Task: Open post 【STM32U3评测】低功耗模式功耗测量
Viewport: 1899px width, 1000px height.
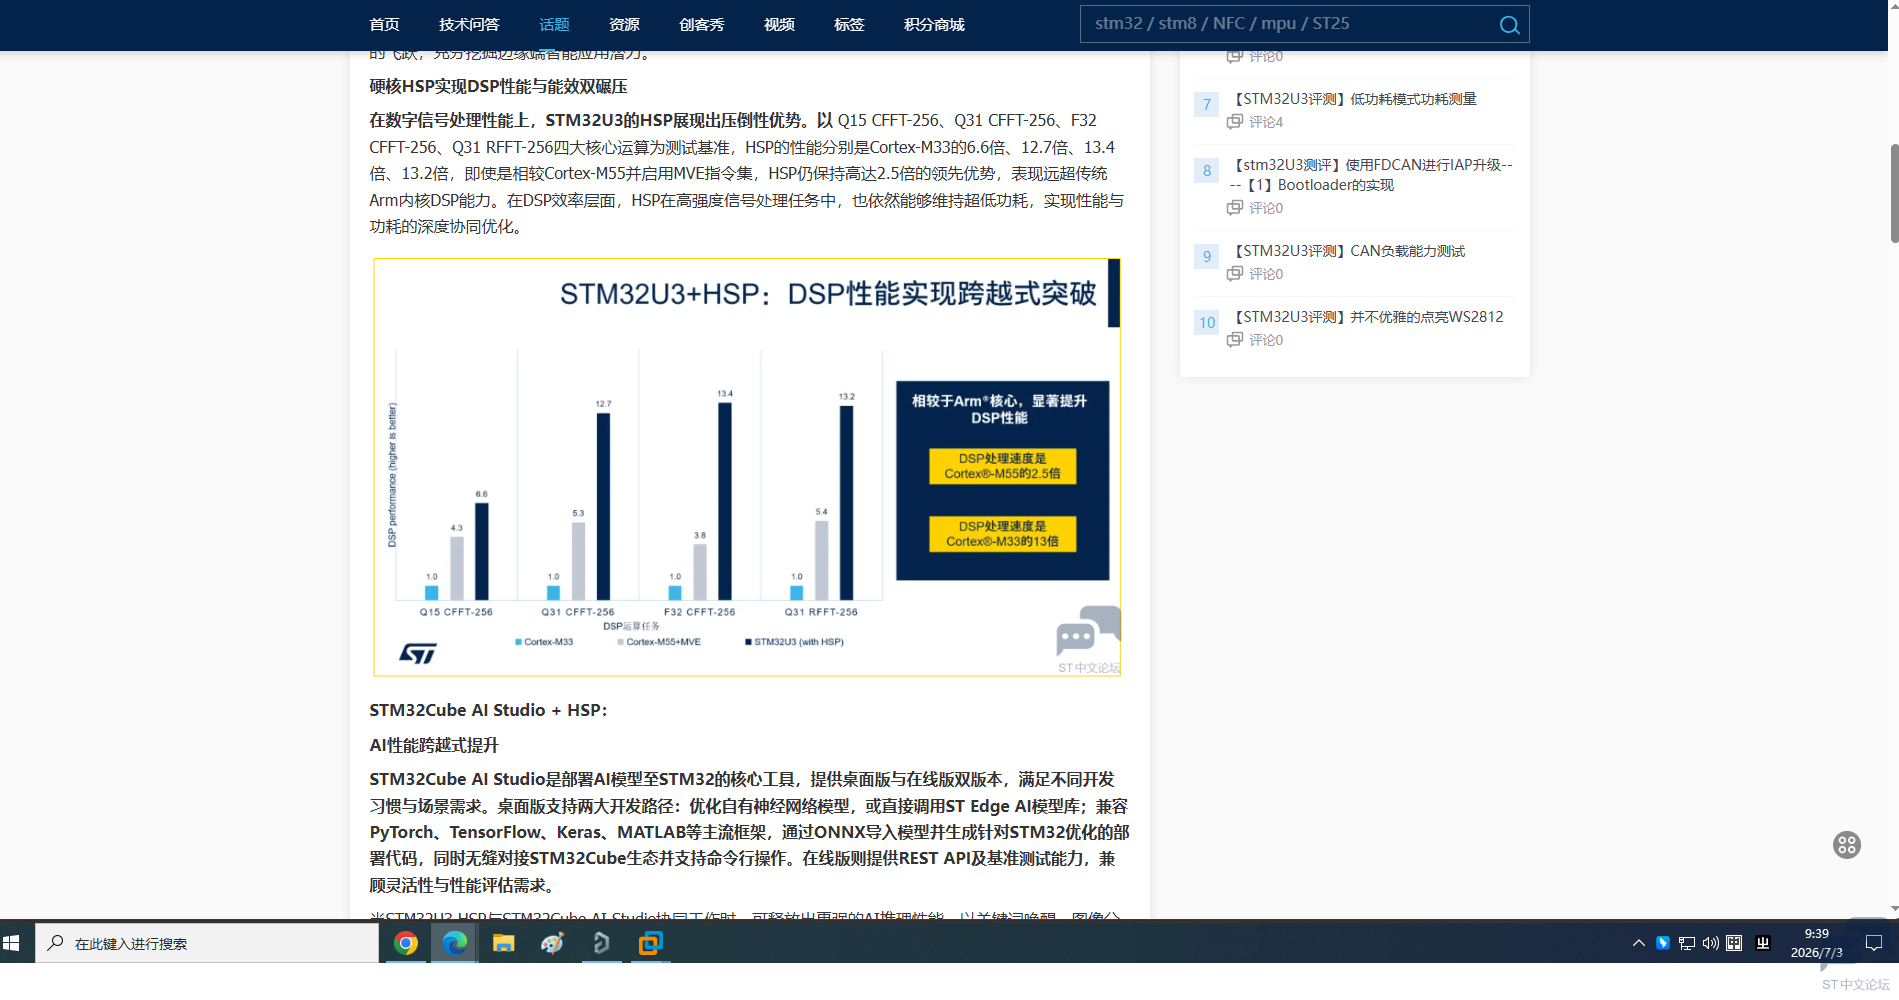Action: tap(1353, 99)
